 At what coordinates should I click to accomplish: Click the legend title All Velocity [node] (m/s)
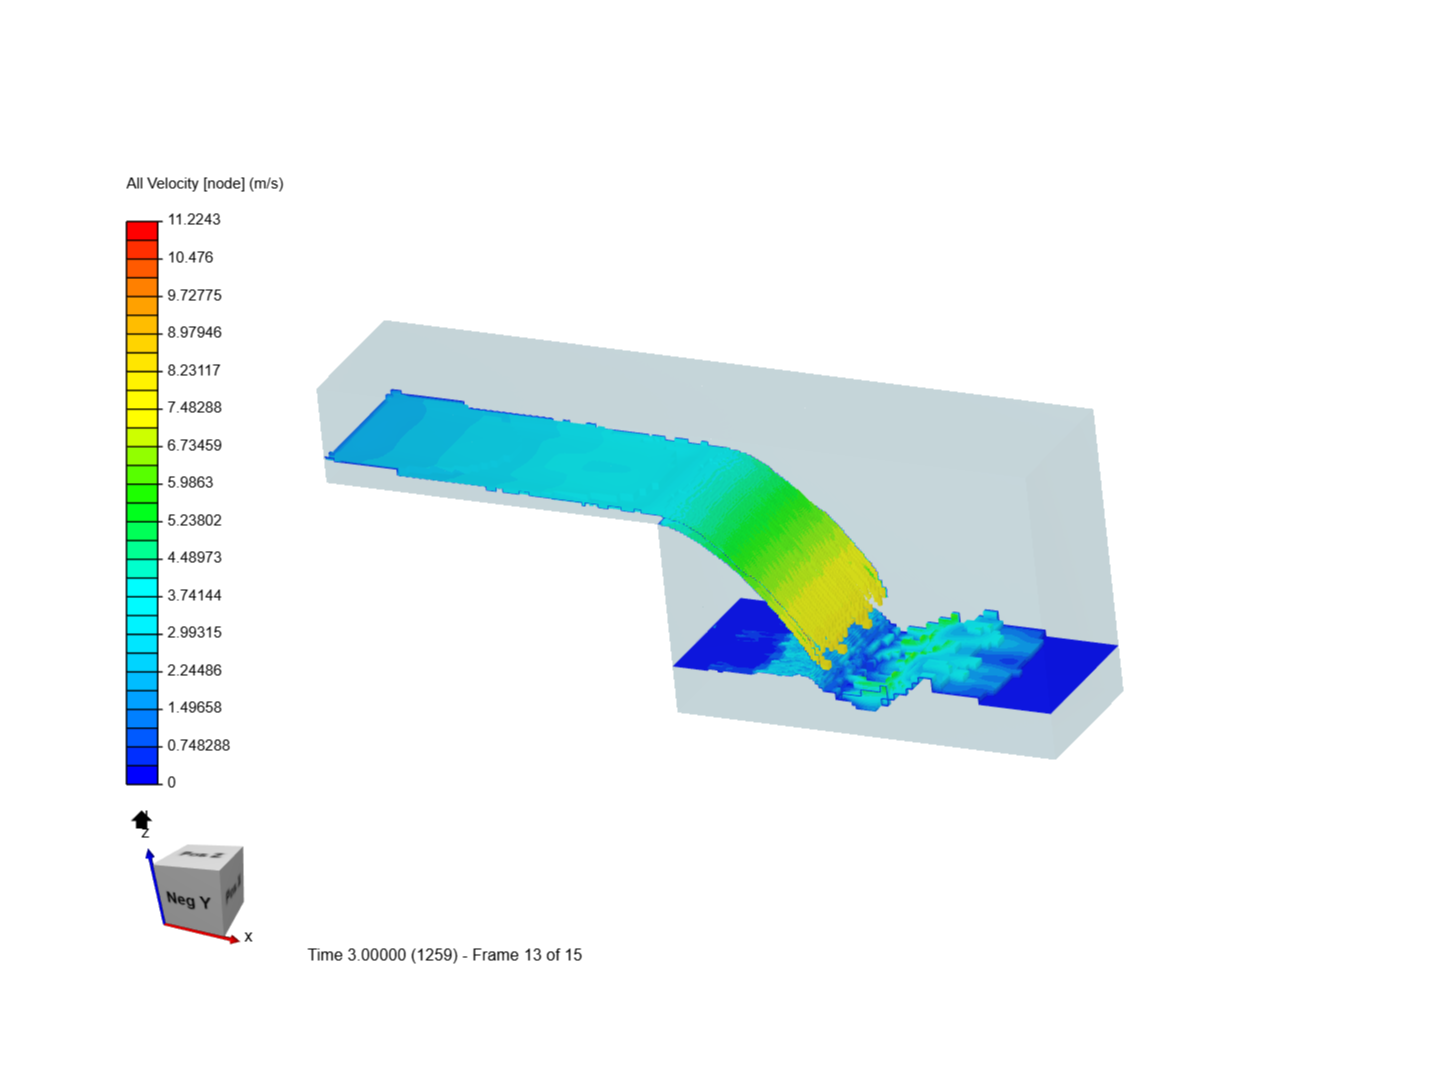coord(205,183)
